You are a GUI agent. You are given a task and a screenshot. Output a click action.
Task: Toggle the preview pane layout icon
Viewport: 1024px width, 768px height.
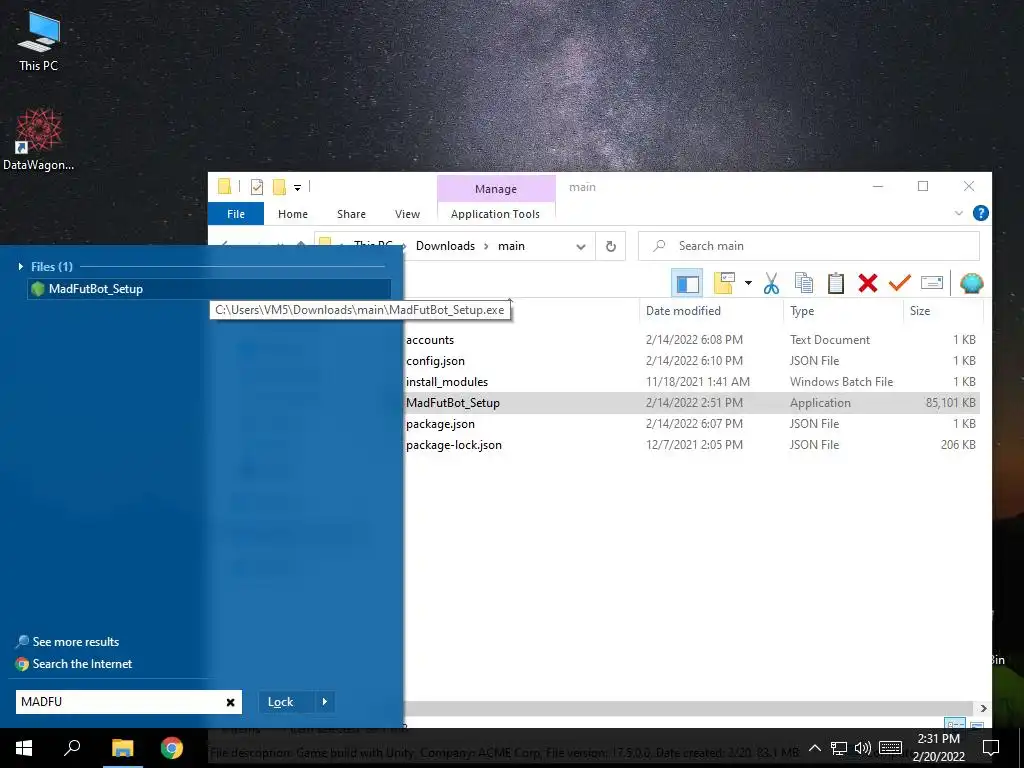(x=687, y=283)
